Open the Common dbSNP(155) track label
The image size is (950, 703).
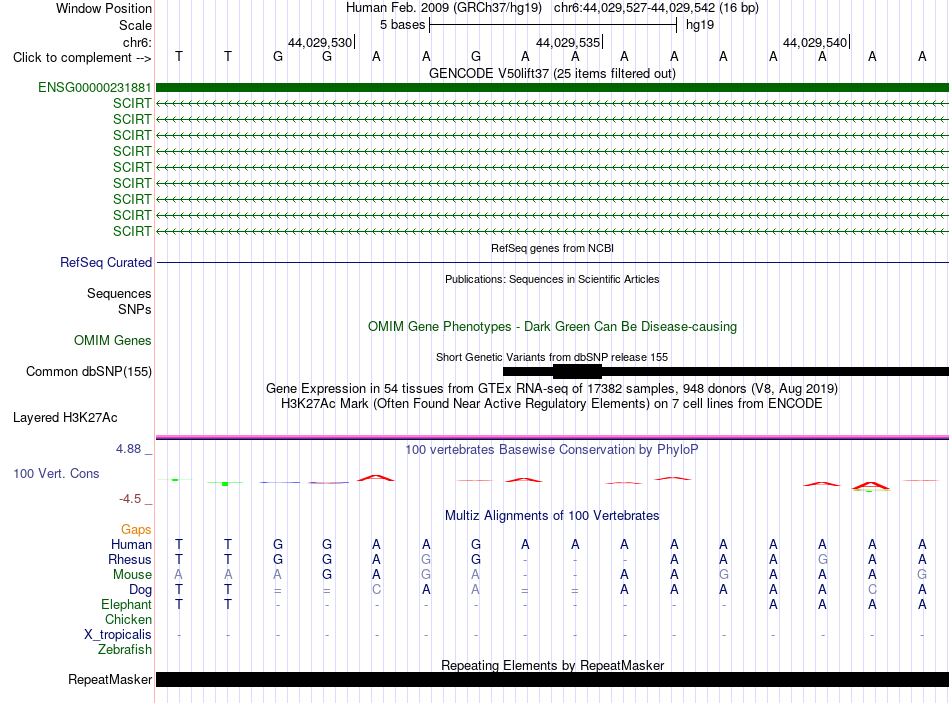(89, 371)
